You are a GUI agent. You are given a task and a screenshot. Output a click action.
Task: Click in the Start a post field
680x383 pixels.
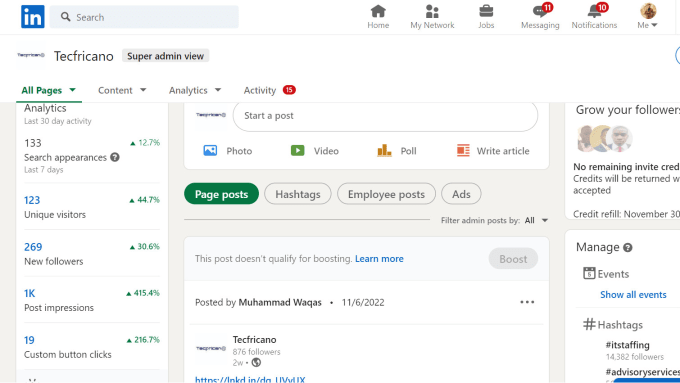pyautogui.click(x=385, y=116)
